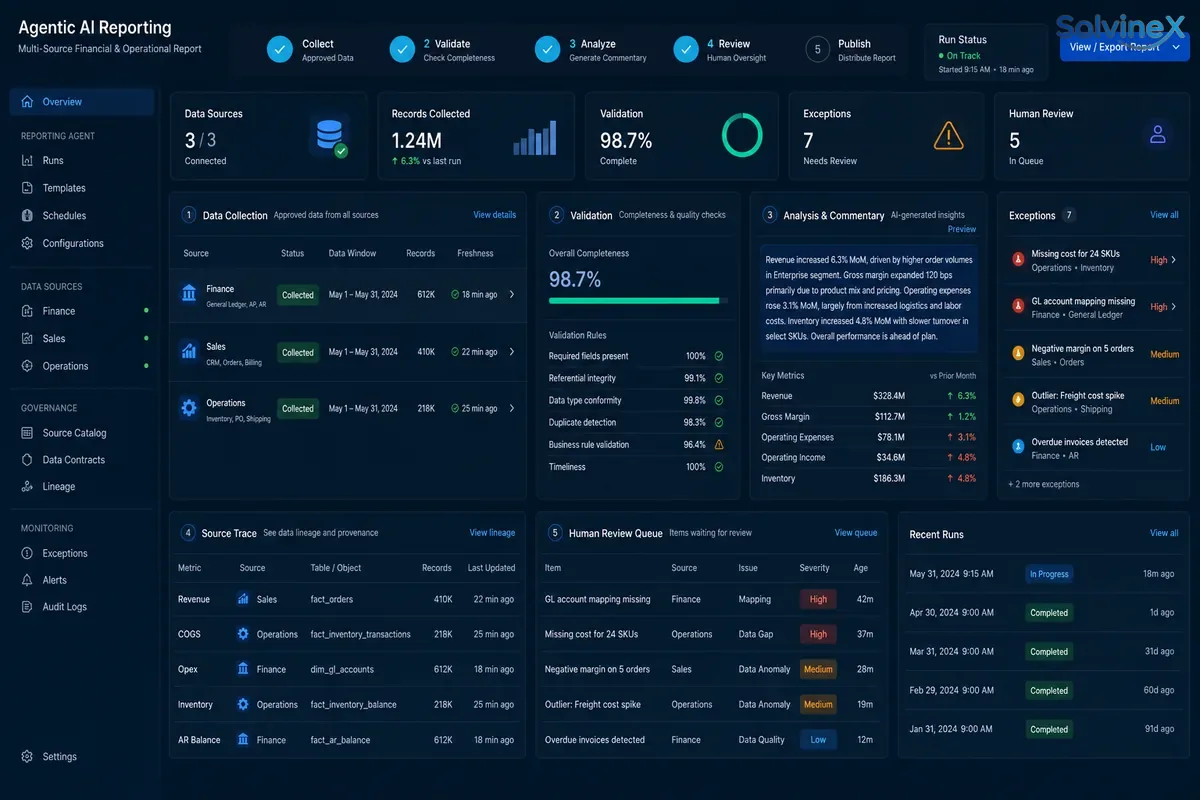Click Low badge for Overdue invoices row
The width and height of the screenshot is (1200, 800).
[x=818, y=740]
